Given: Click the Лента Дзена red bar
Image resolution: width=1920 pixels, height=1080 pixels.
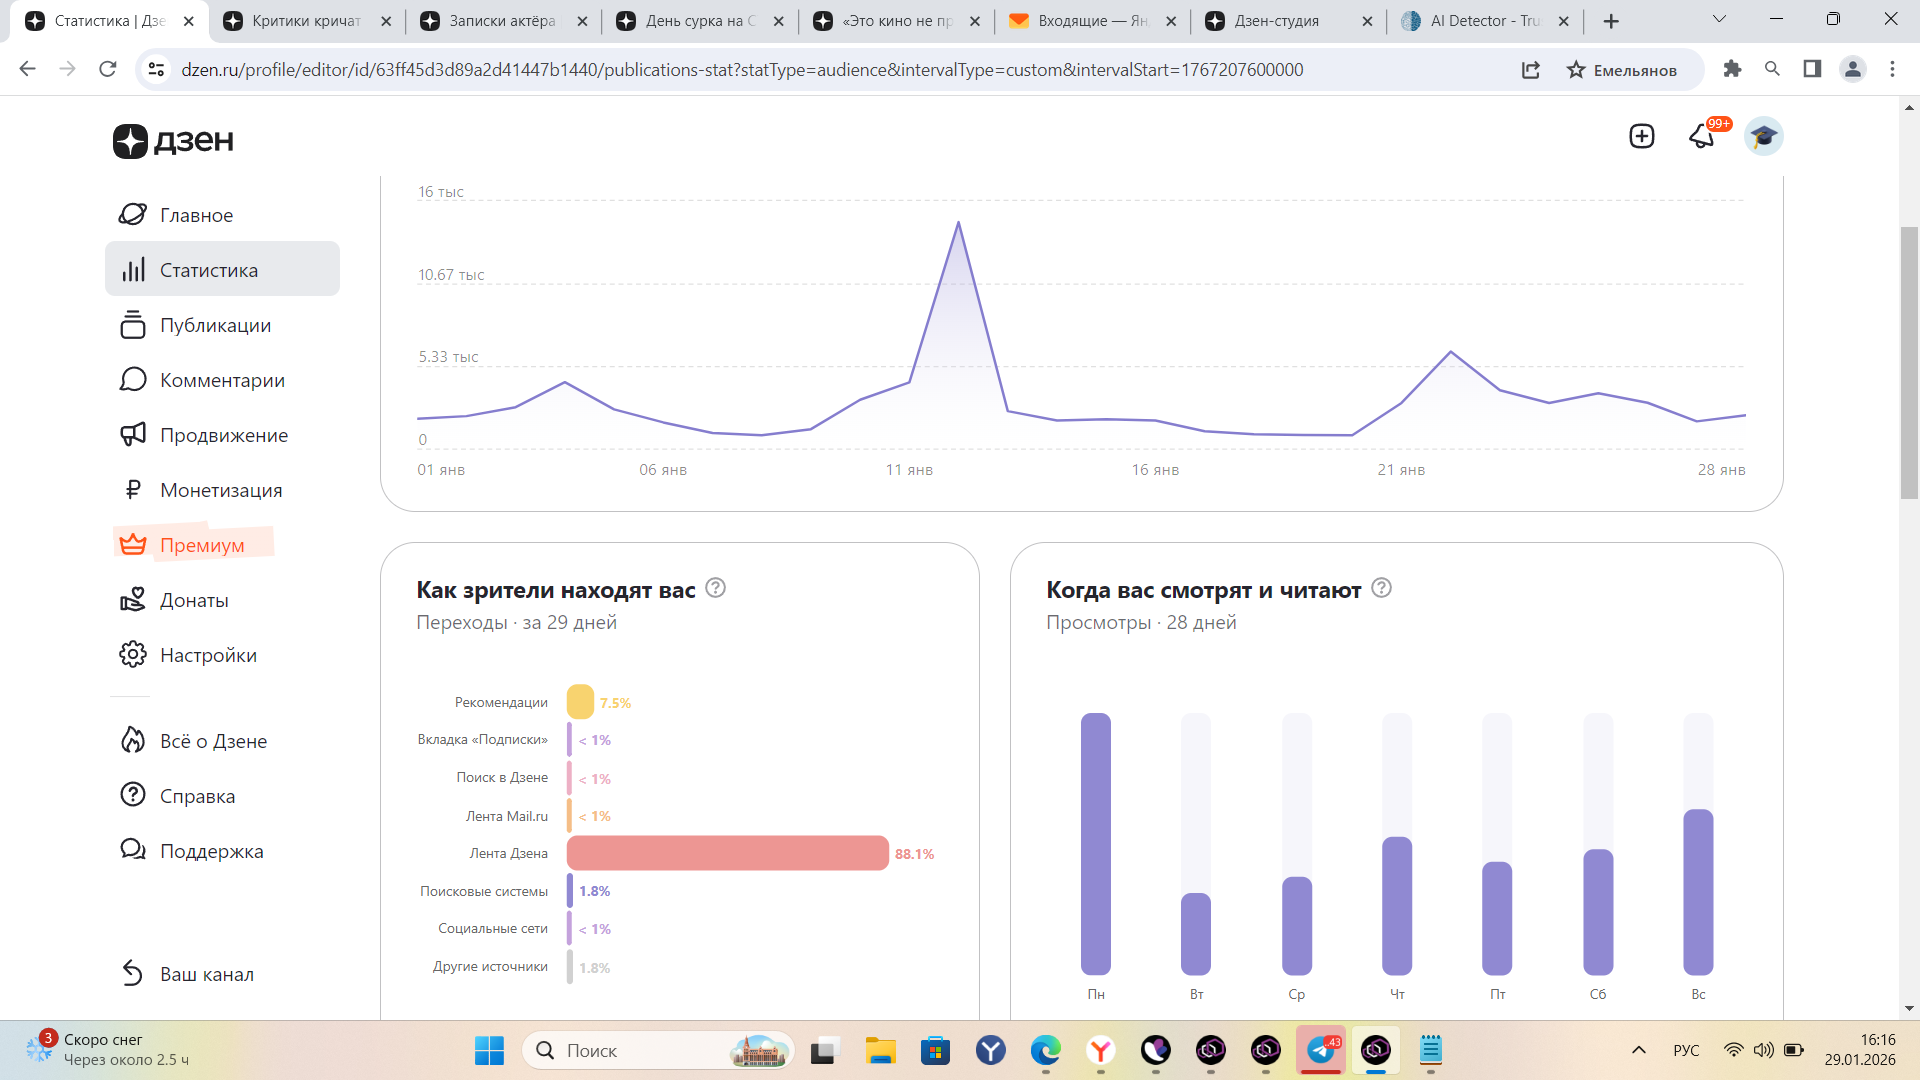Looking at the screenshot, I should [727, 853].
